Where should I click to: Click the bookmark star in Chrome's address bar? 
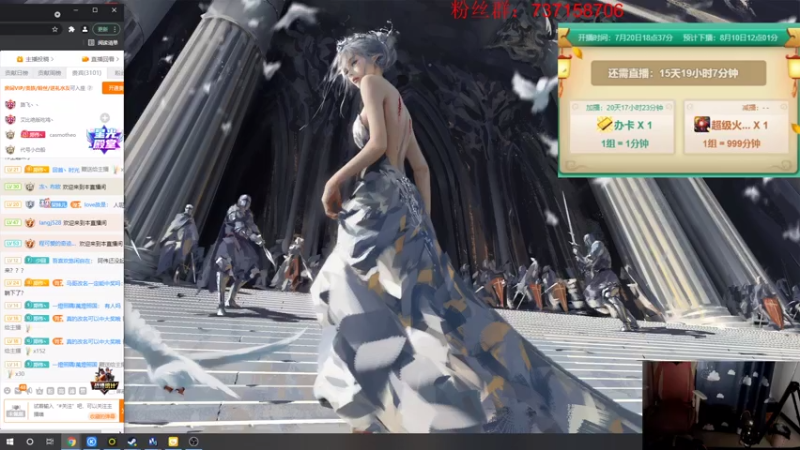(x=55, y=30)
